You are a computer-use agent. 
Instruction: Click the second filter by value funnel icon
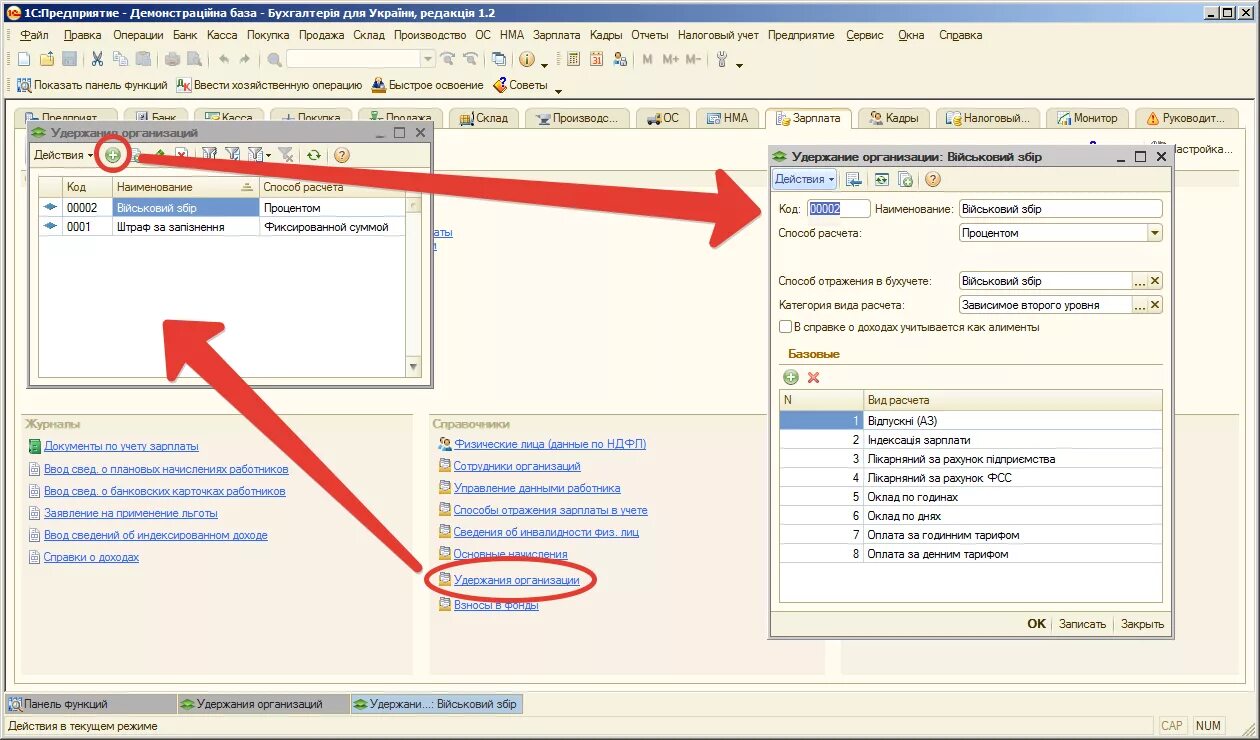232,155
